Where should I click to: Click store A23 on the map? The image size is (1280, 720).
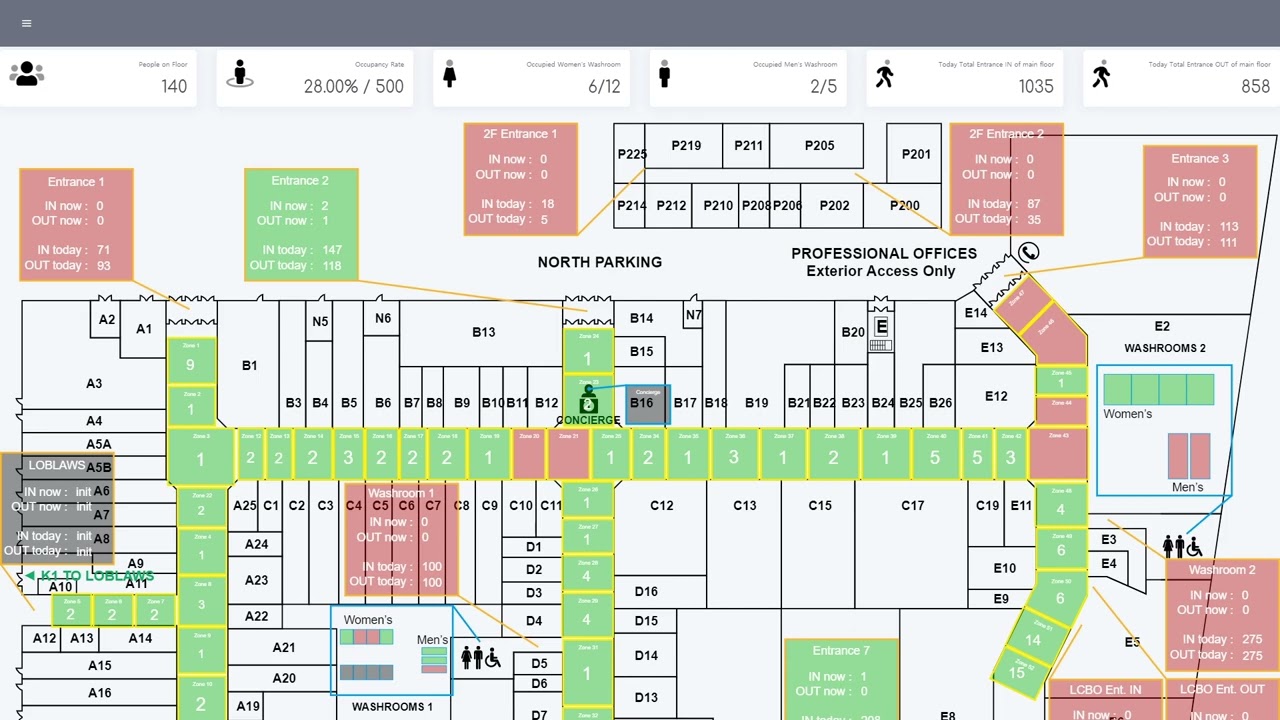[x=256, y=579]
